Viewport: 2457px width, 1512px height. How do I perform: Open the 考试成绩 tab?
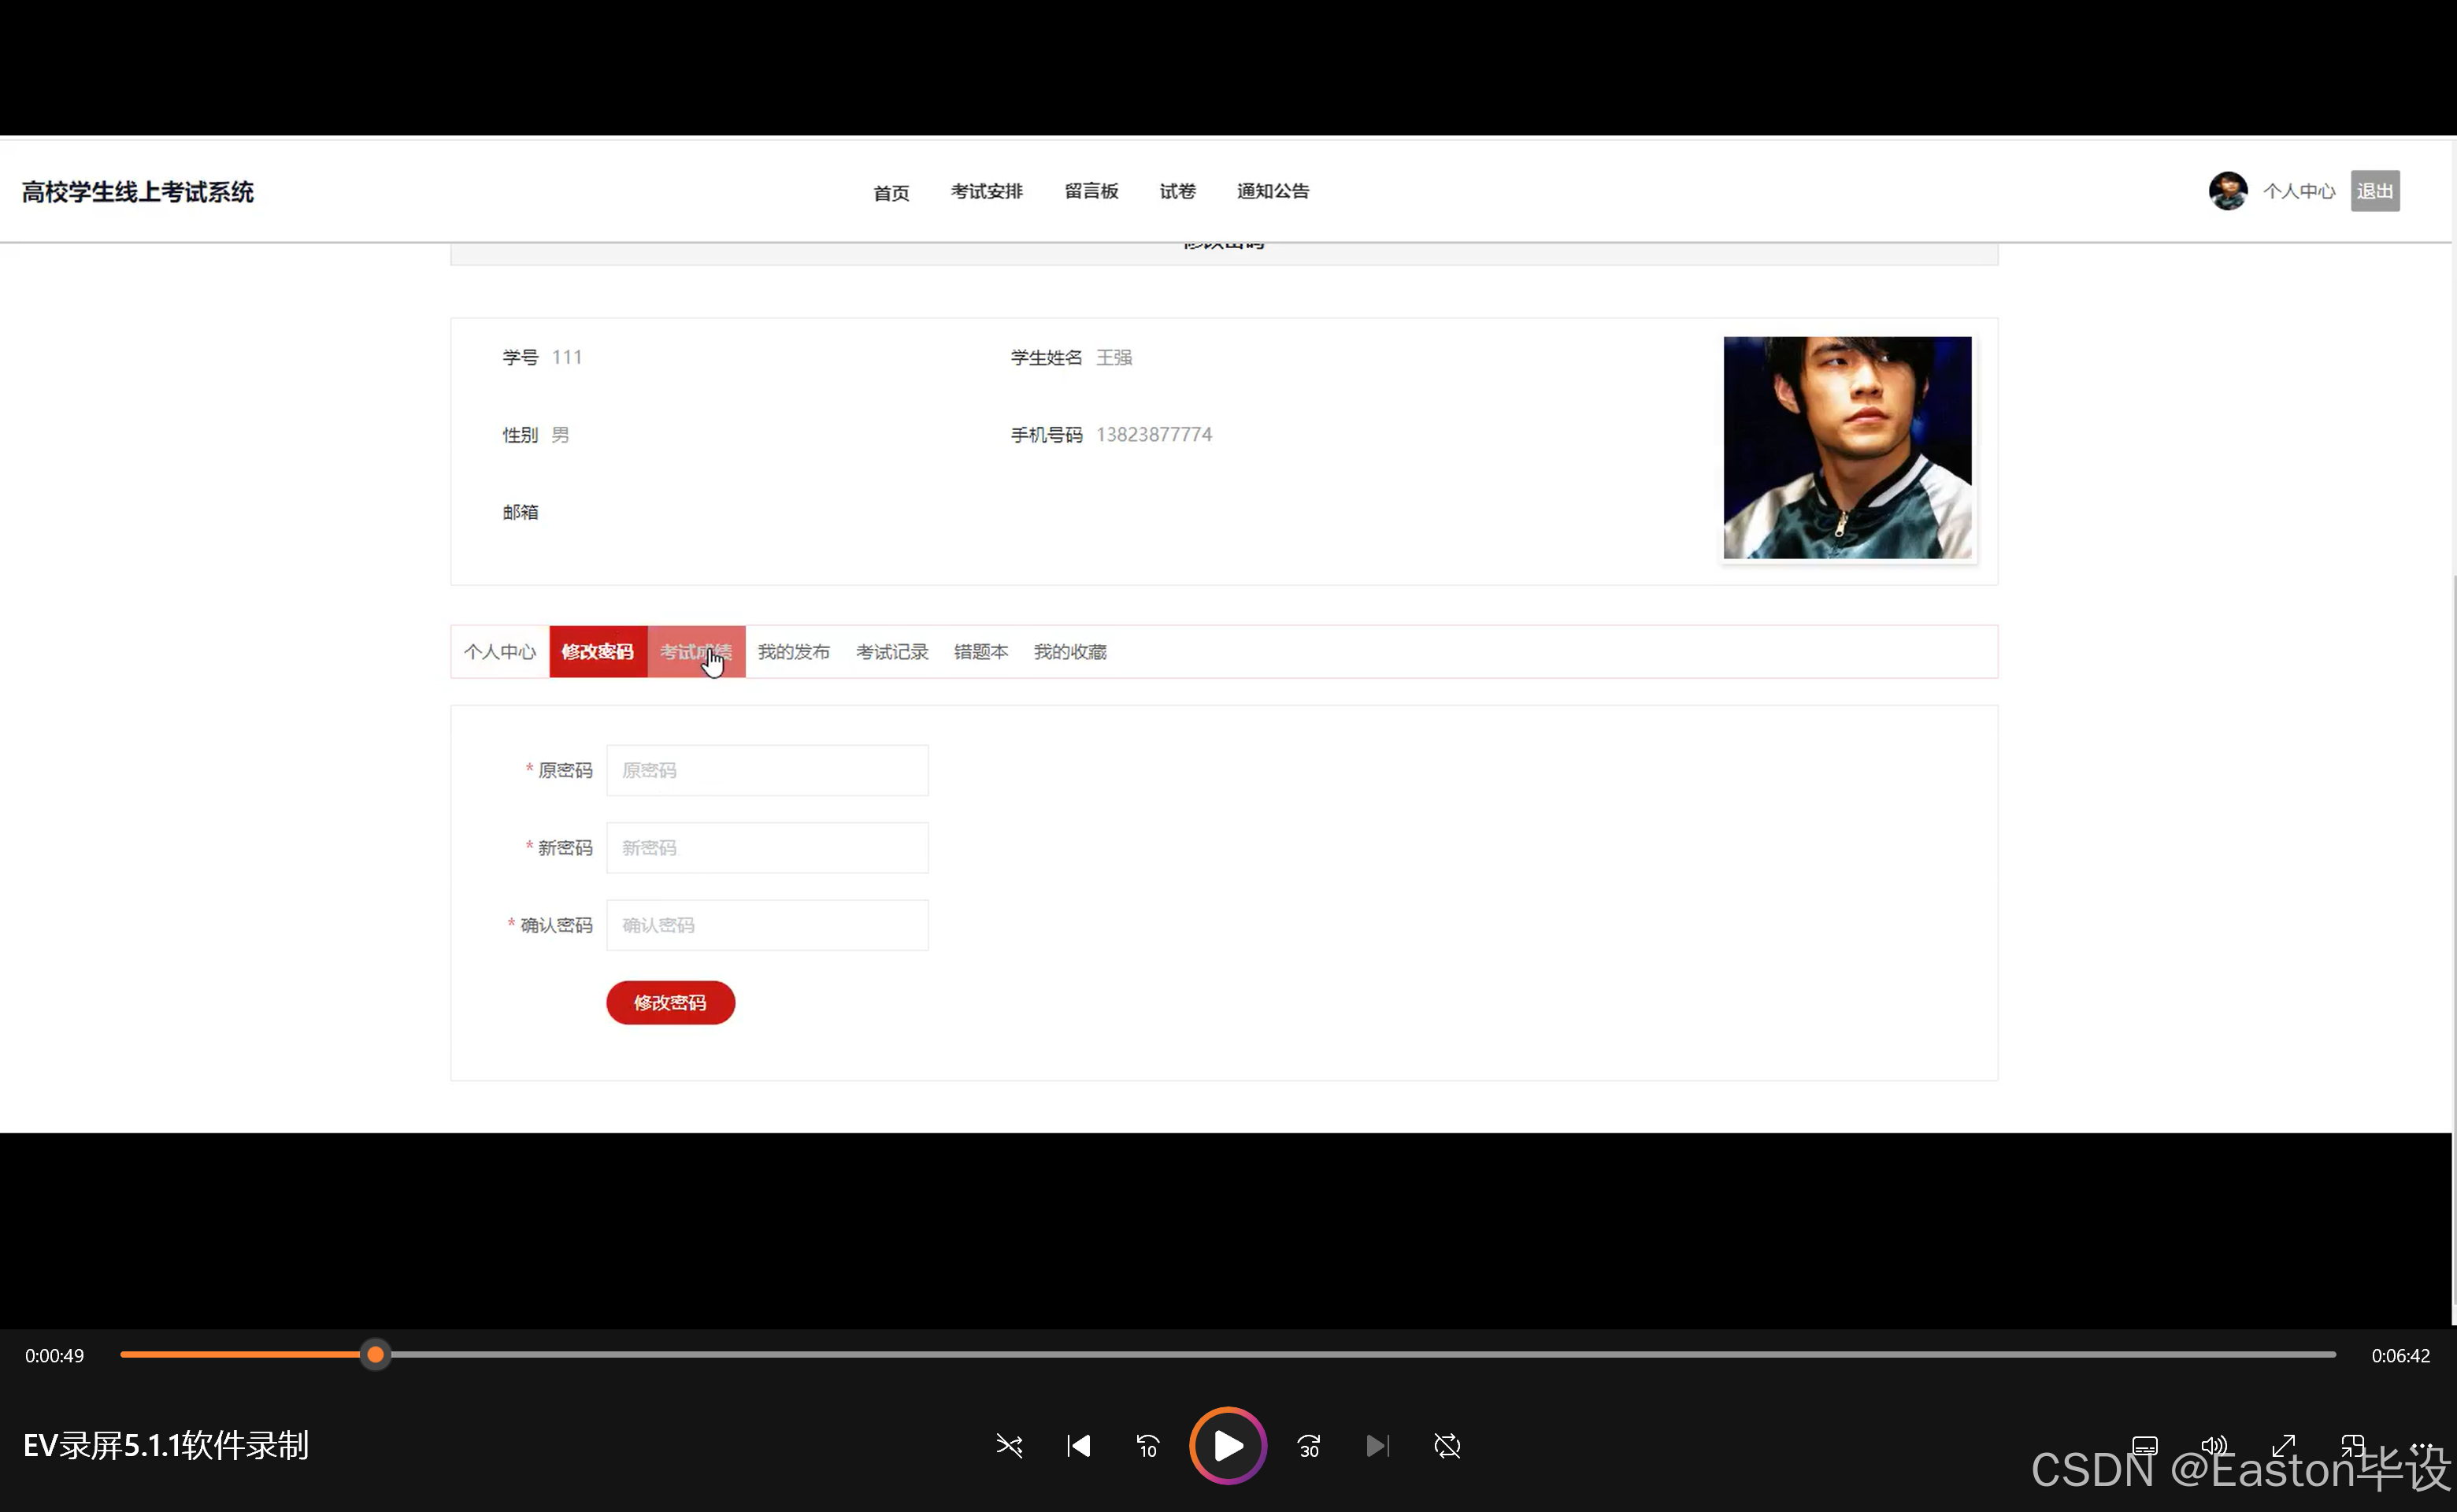tap(696, 652)
